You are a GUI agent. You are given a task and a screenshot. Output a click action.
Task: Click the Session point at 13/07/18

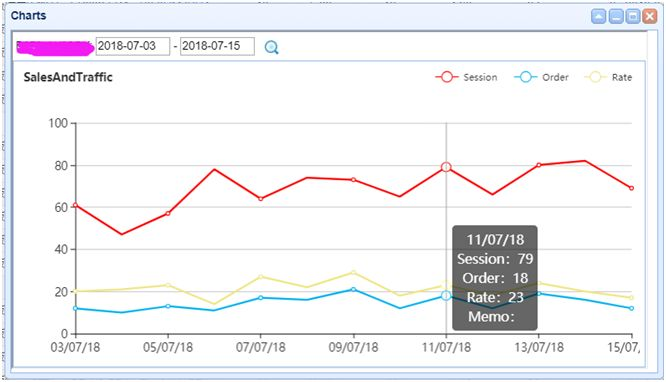[539, 165]
